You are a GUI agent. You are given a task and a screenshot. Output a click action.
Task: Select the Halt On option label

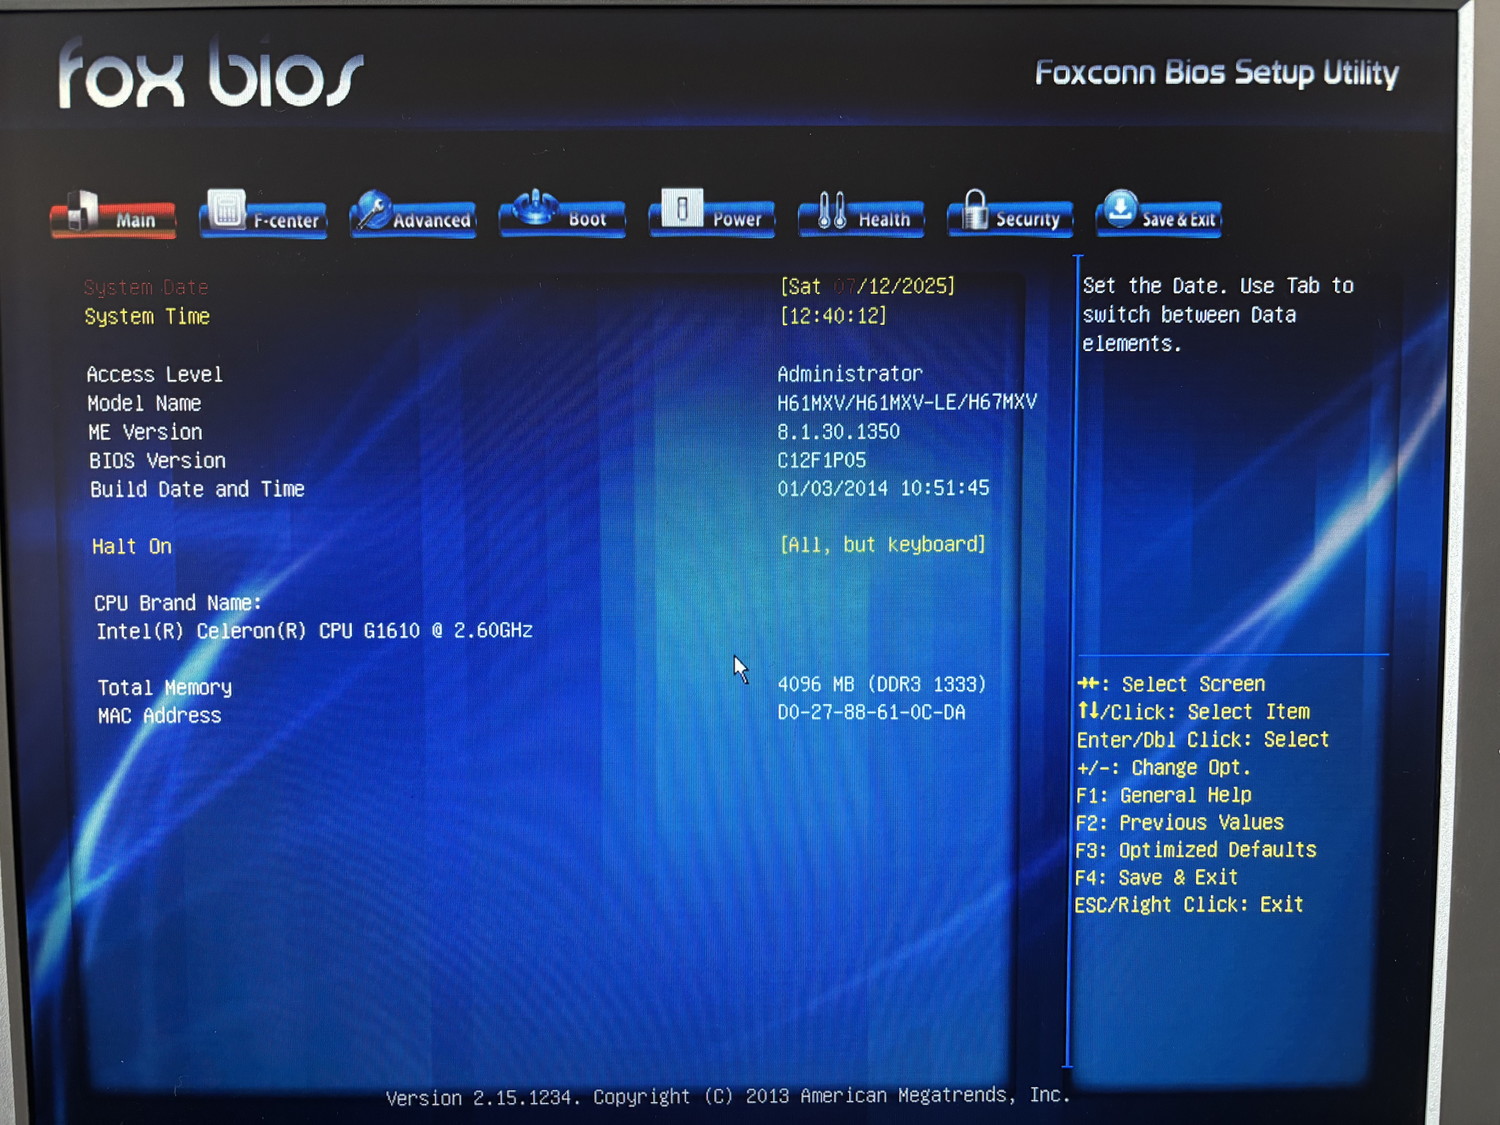(132, 546)
